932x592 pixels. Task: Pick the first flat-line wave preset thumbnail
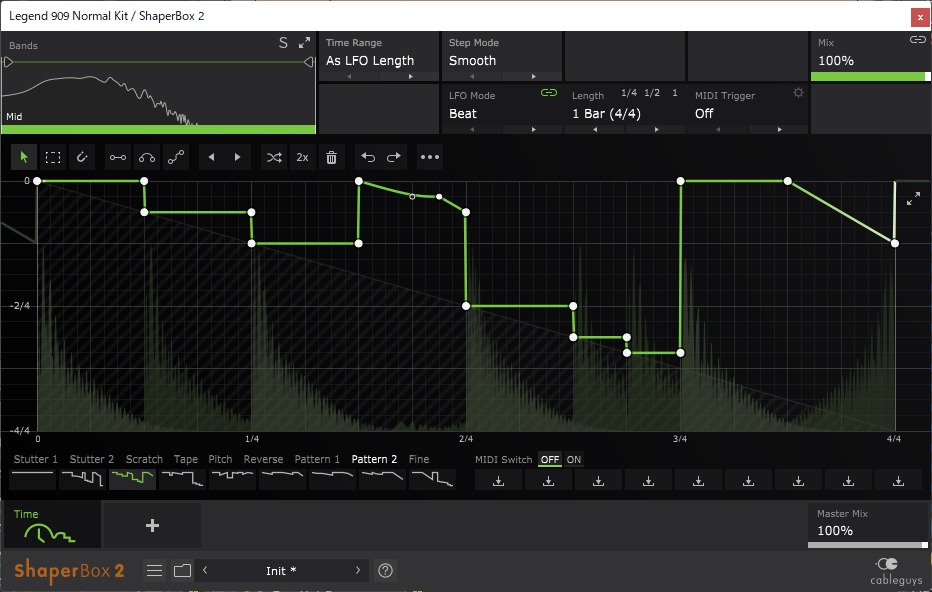33,479
